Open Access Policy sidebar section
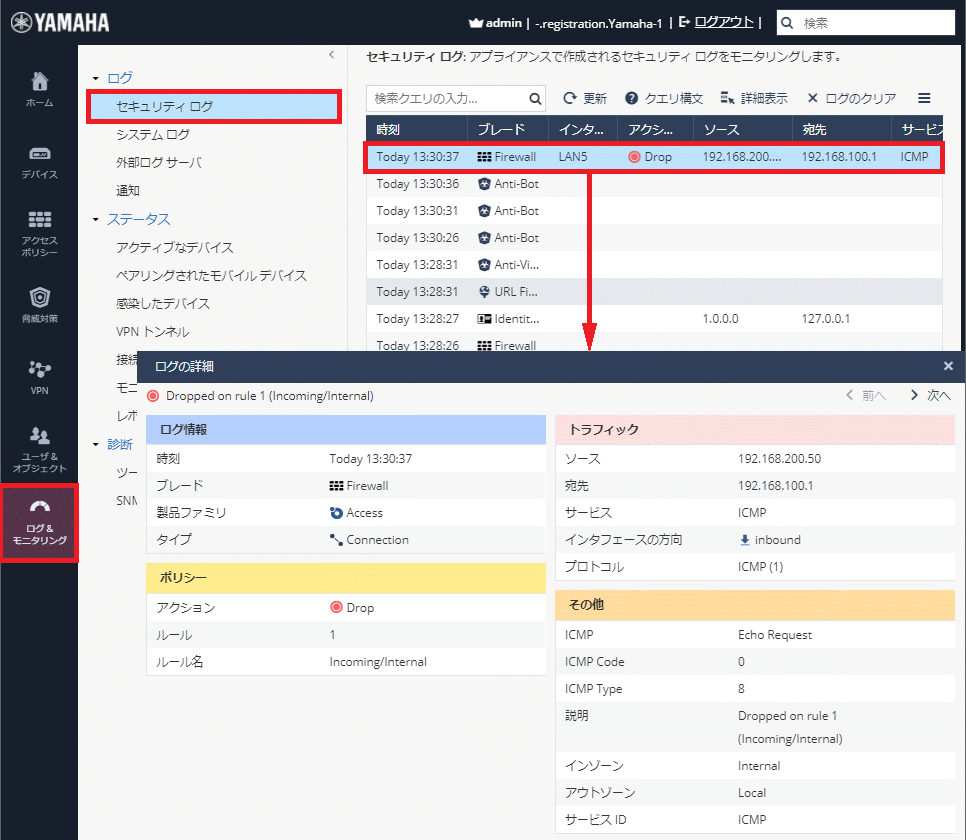966x840 pixels. 39,233
